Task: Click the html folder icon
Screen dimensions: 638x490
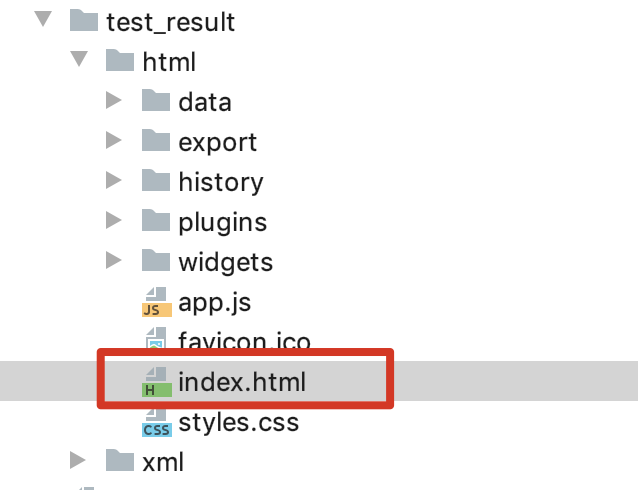Action: pos(120,61)
